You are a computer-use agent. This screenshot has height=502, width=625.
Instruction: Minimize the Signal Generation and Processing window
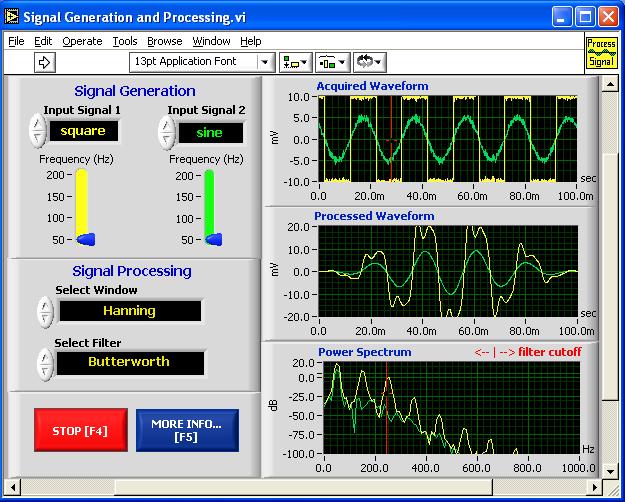(561, 17)
